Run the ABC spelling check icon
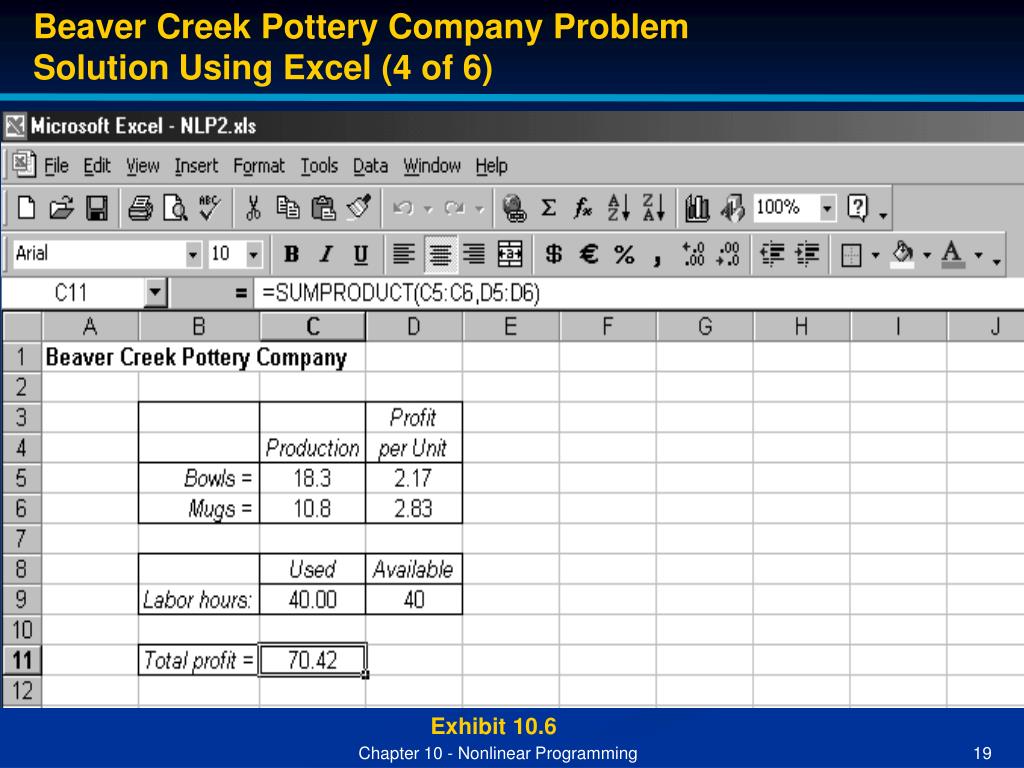1024x768 pixels. pyautogui.click(x=210, y=208)
